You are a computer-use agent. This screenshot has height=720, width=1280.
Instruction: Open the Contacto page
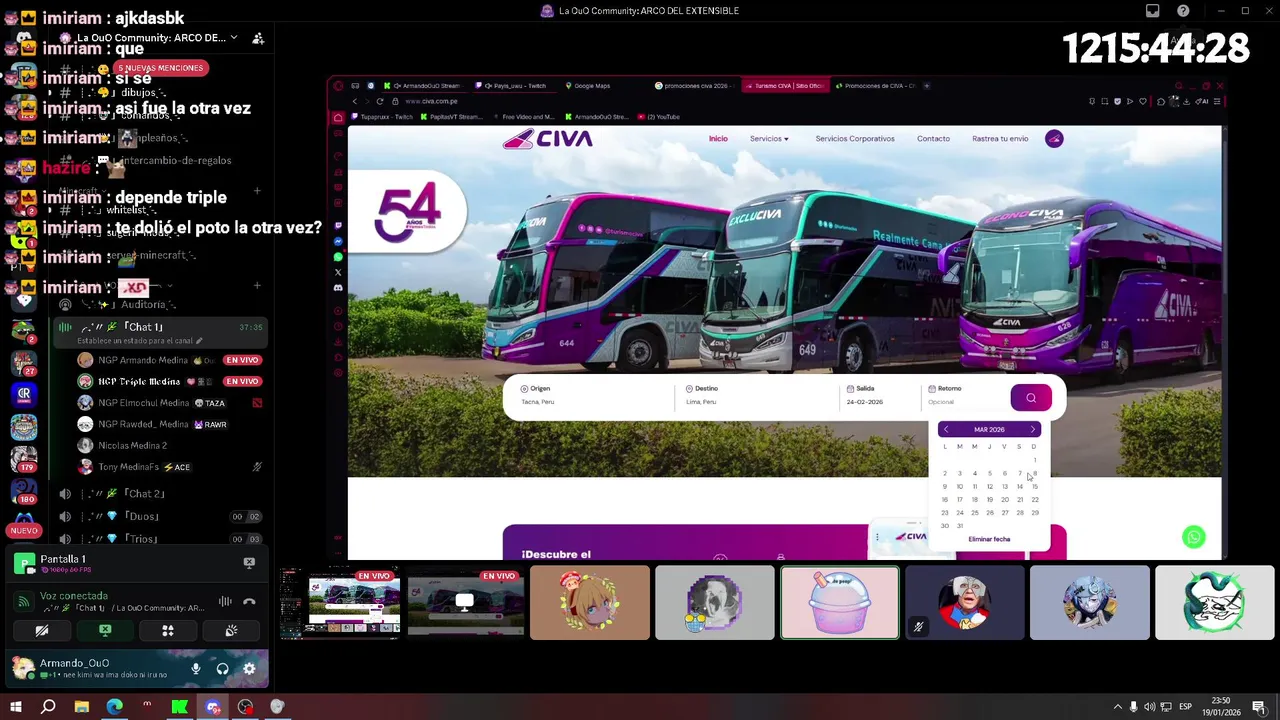pyautogui.click(x=933, y=139)
